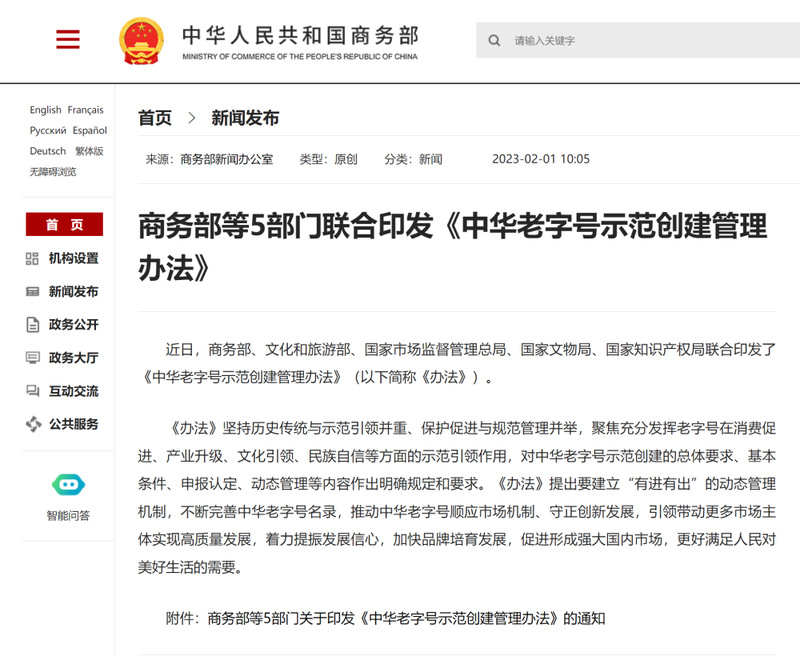Enable 无障碍浏览 accessibility browsing mode
The width and height of the screenshot is (800, 656).
53,172
